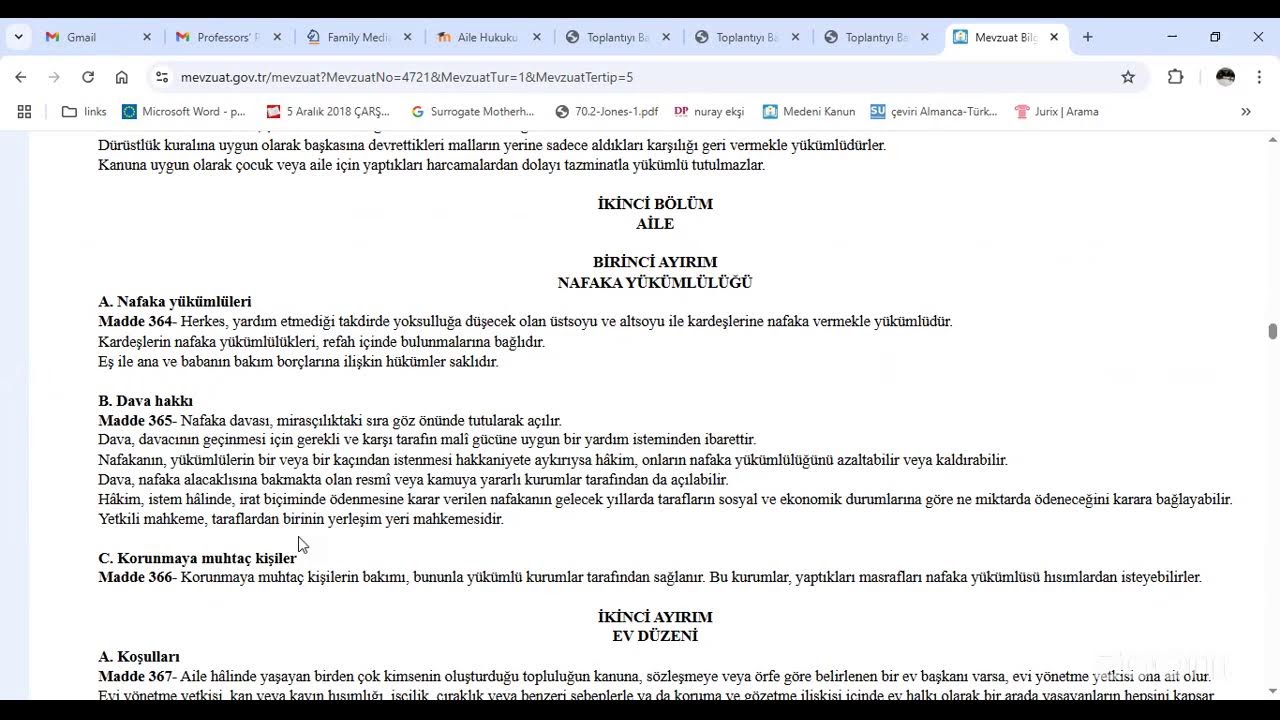The image size is (1280, 720).
Task: Close the first Toplantıyı Ba tab
Action: (667, 37)
